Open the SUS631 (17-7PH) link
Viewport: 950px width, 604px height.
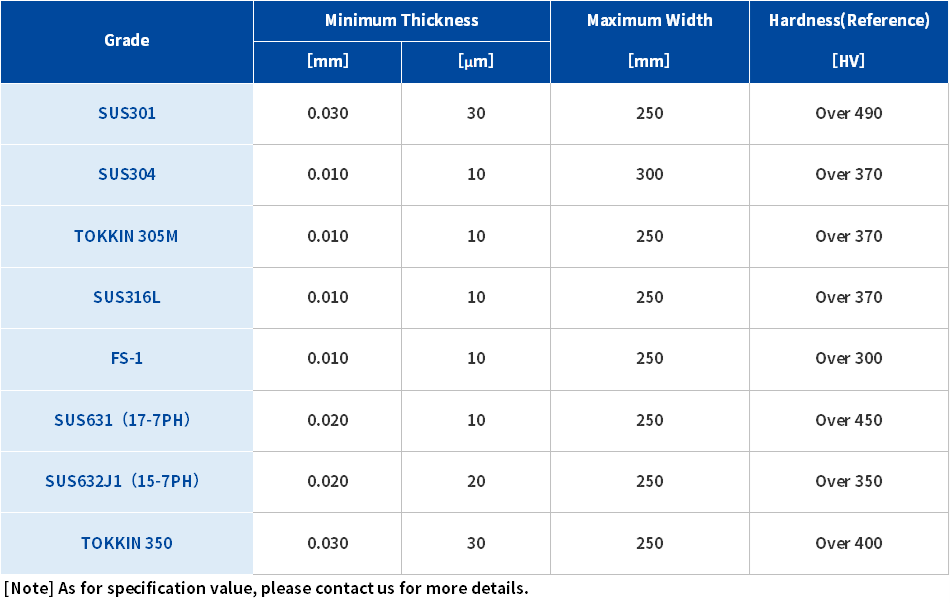point(122,420)
